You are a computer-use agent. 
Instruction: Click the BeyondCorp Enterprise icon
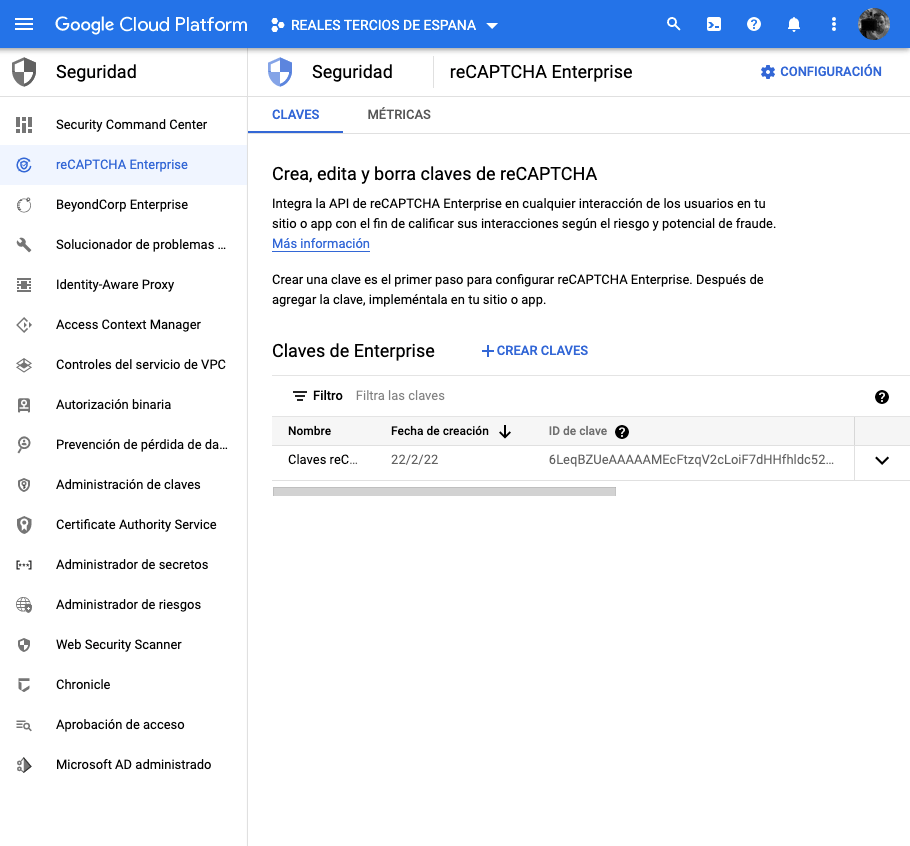[x=24, y=205]
